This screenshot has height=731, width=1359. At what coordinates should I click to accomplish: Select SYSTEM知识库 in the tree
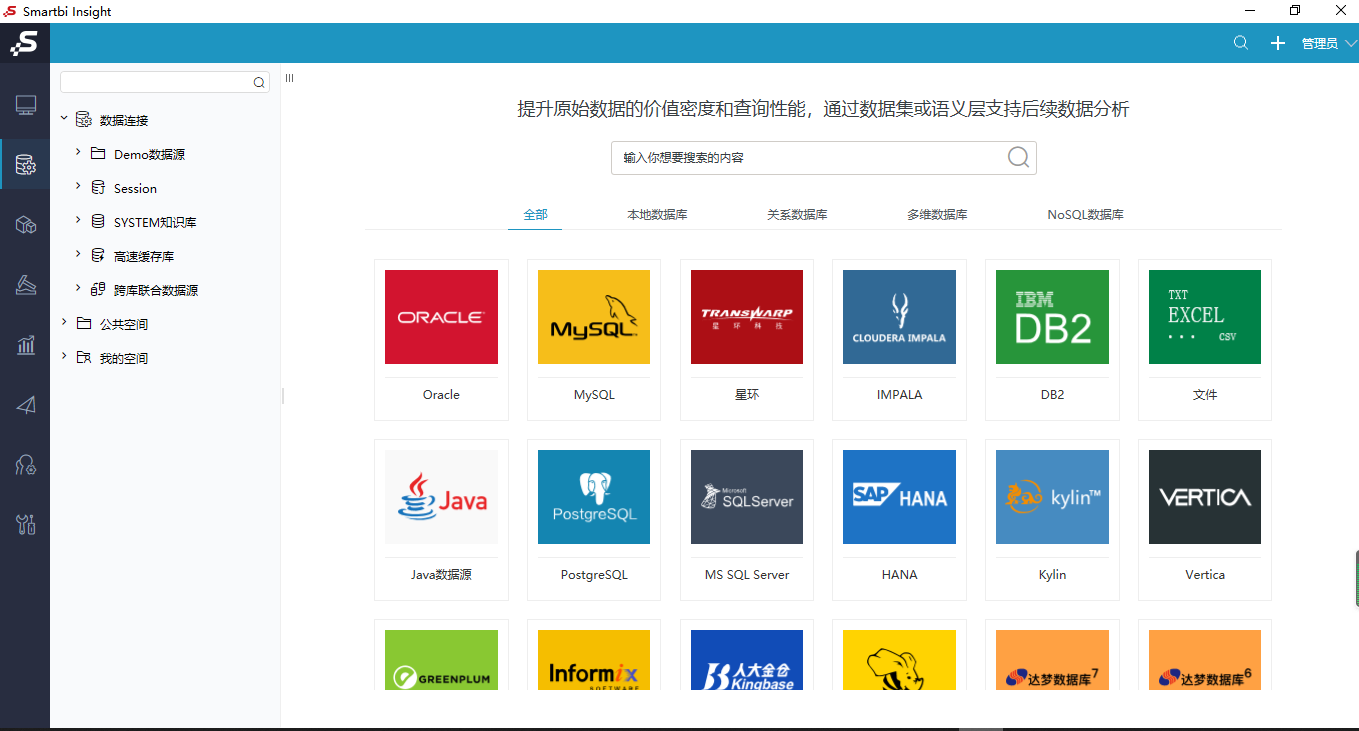click(x=155, y=222)
